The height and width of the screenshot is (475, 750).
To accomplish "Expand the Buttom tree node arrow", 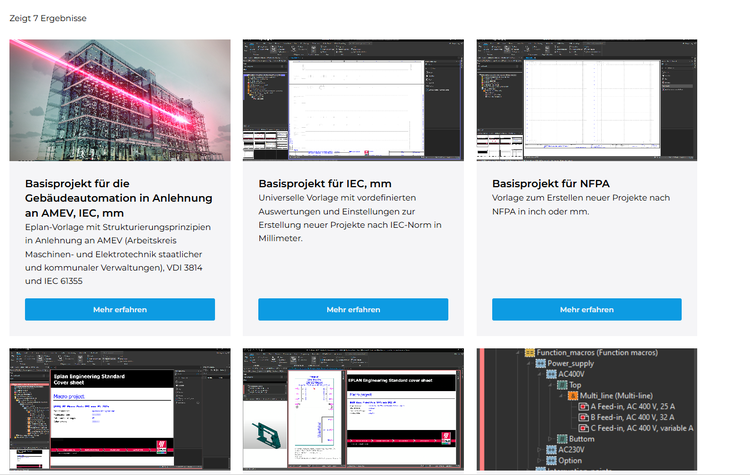I will (550, 439).
